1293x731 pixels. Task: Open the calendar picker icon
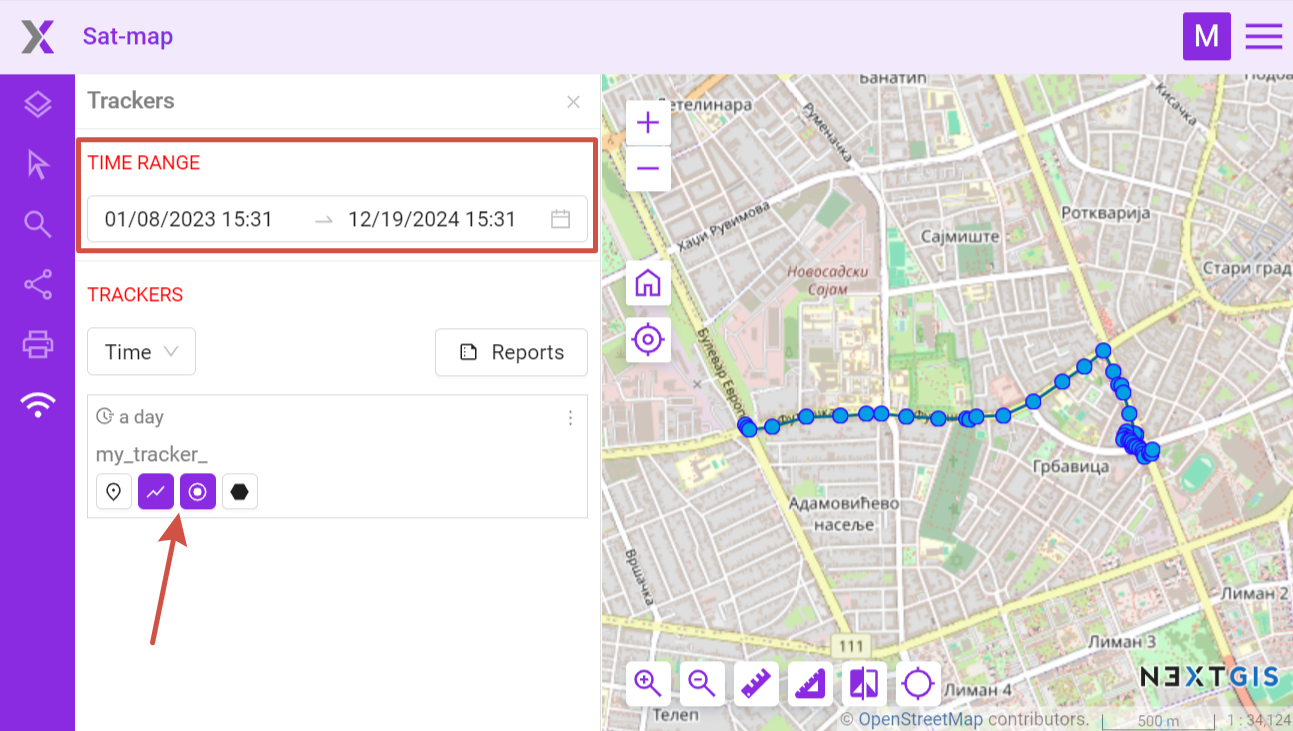[x=561, y=219]
